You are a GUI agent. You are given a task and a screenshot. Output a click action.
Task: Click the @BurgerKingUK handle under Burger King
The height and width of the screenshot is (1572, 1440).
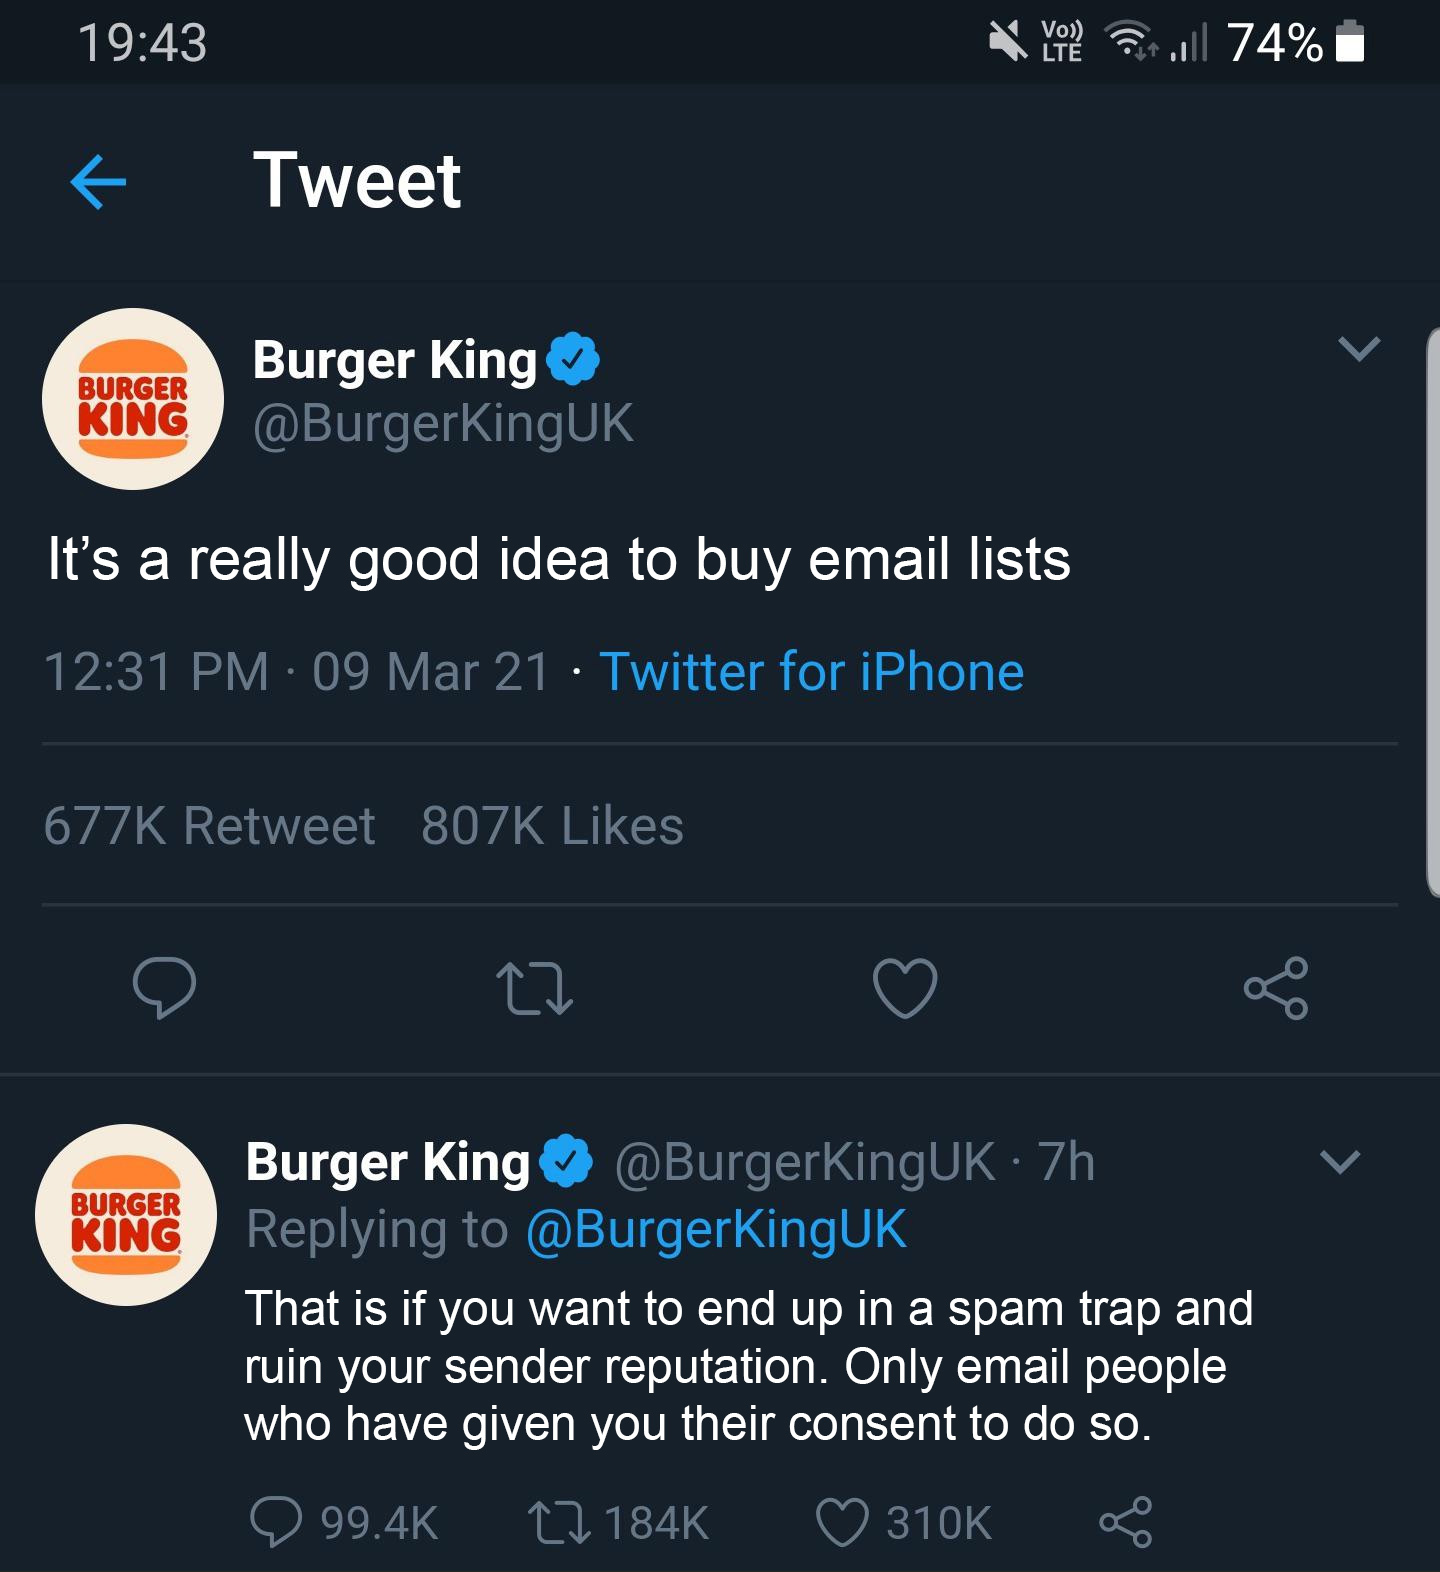[442, 424]
